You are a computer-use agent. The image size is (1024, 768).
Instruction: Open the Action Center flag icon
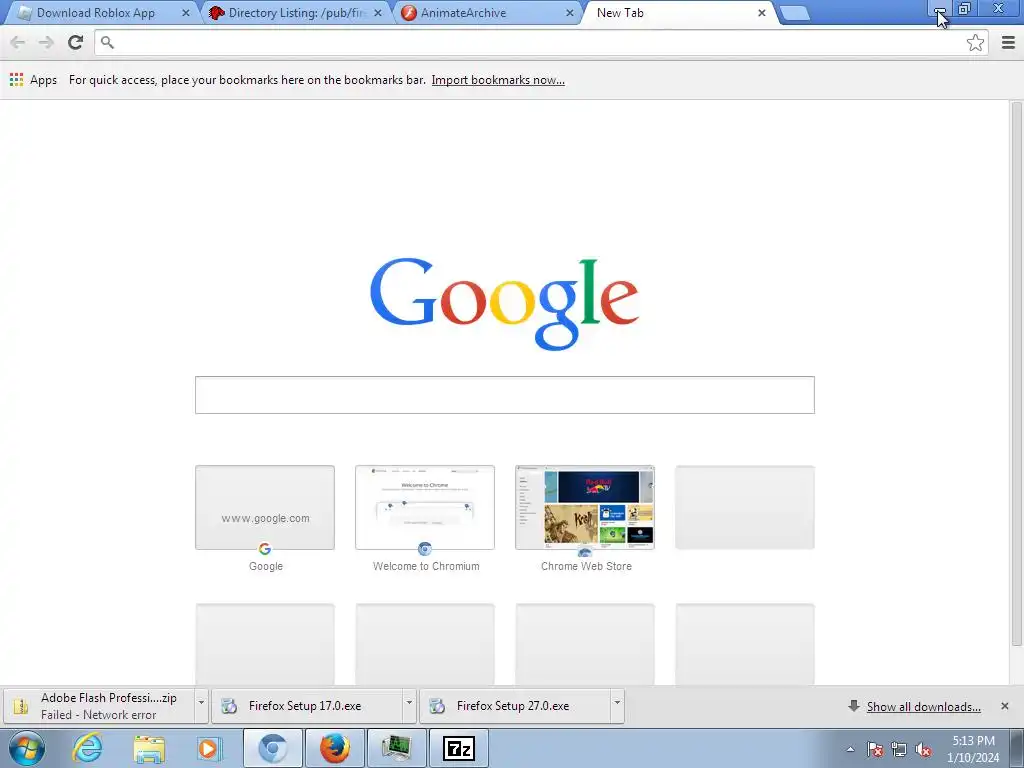click(x=875, y=749)
